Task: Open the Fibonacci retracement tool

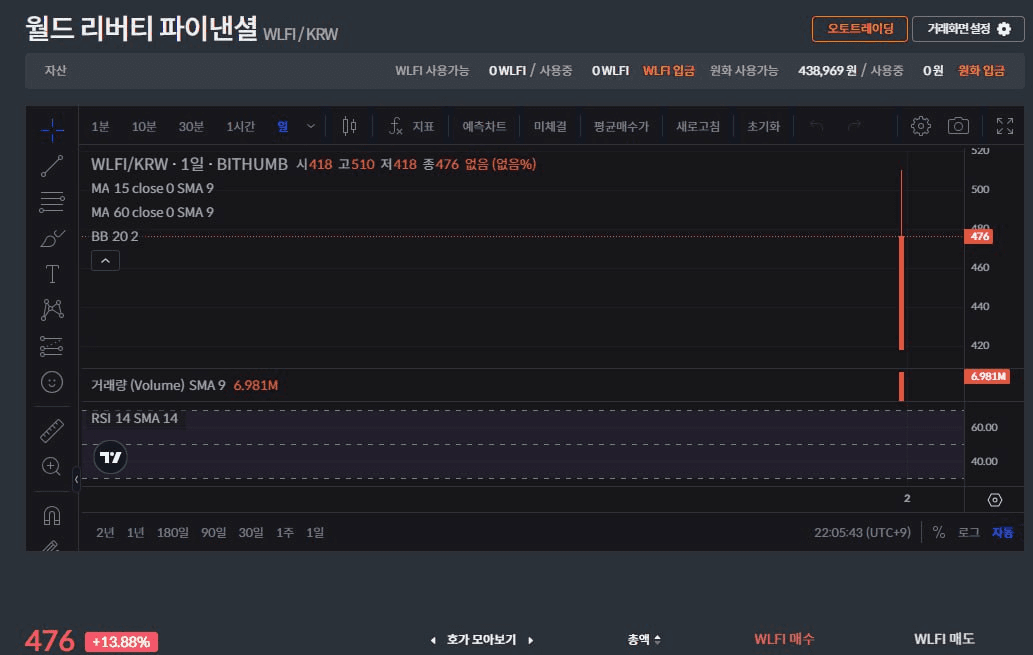Action: (52, 202)
